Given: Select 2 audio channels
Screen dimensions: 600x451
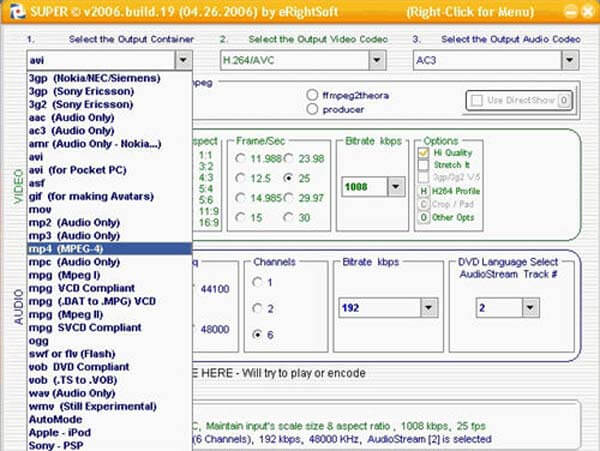Looking at the screenshot, I should coord(258,308).
